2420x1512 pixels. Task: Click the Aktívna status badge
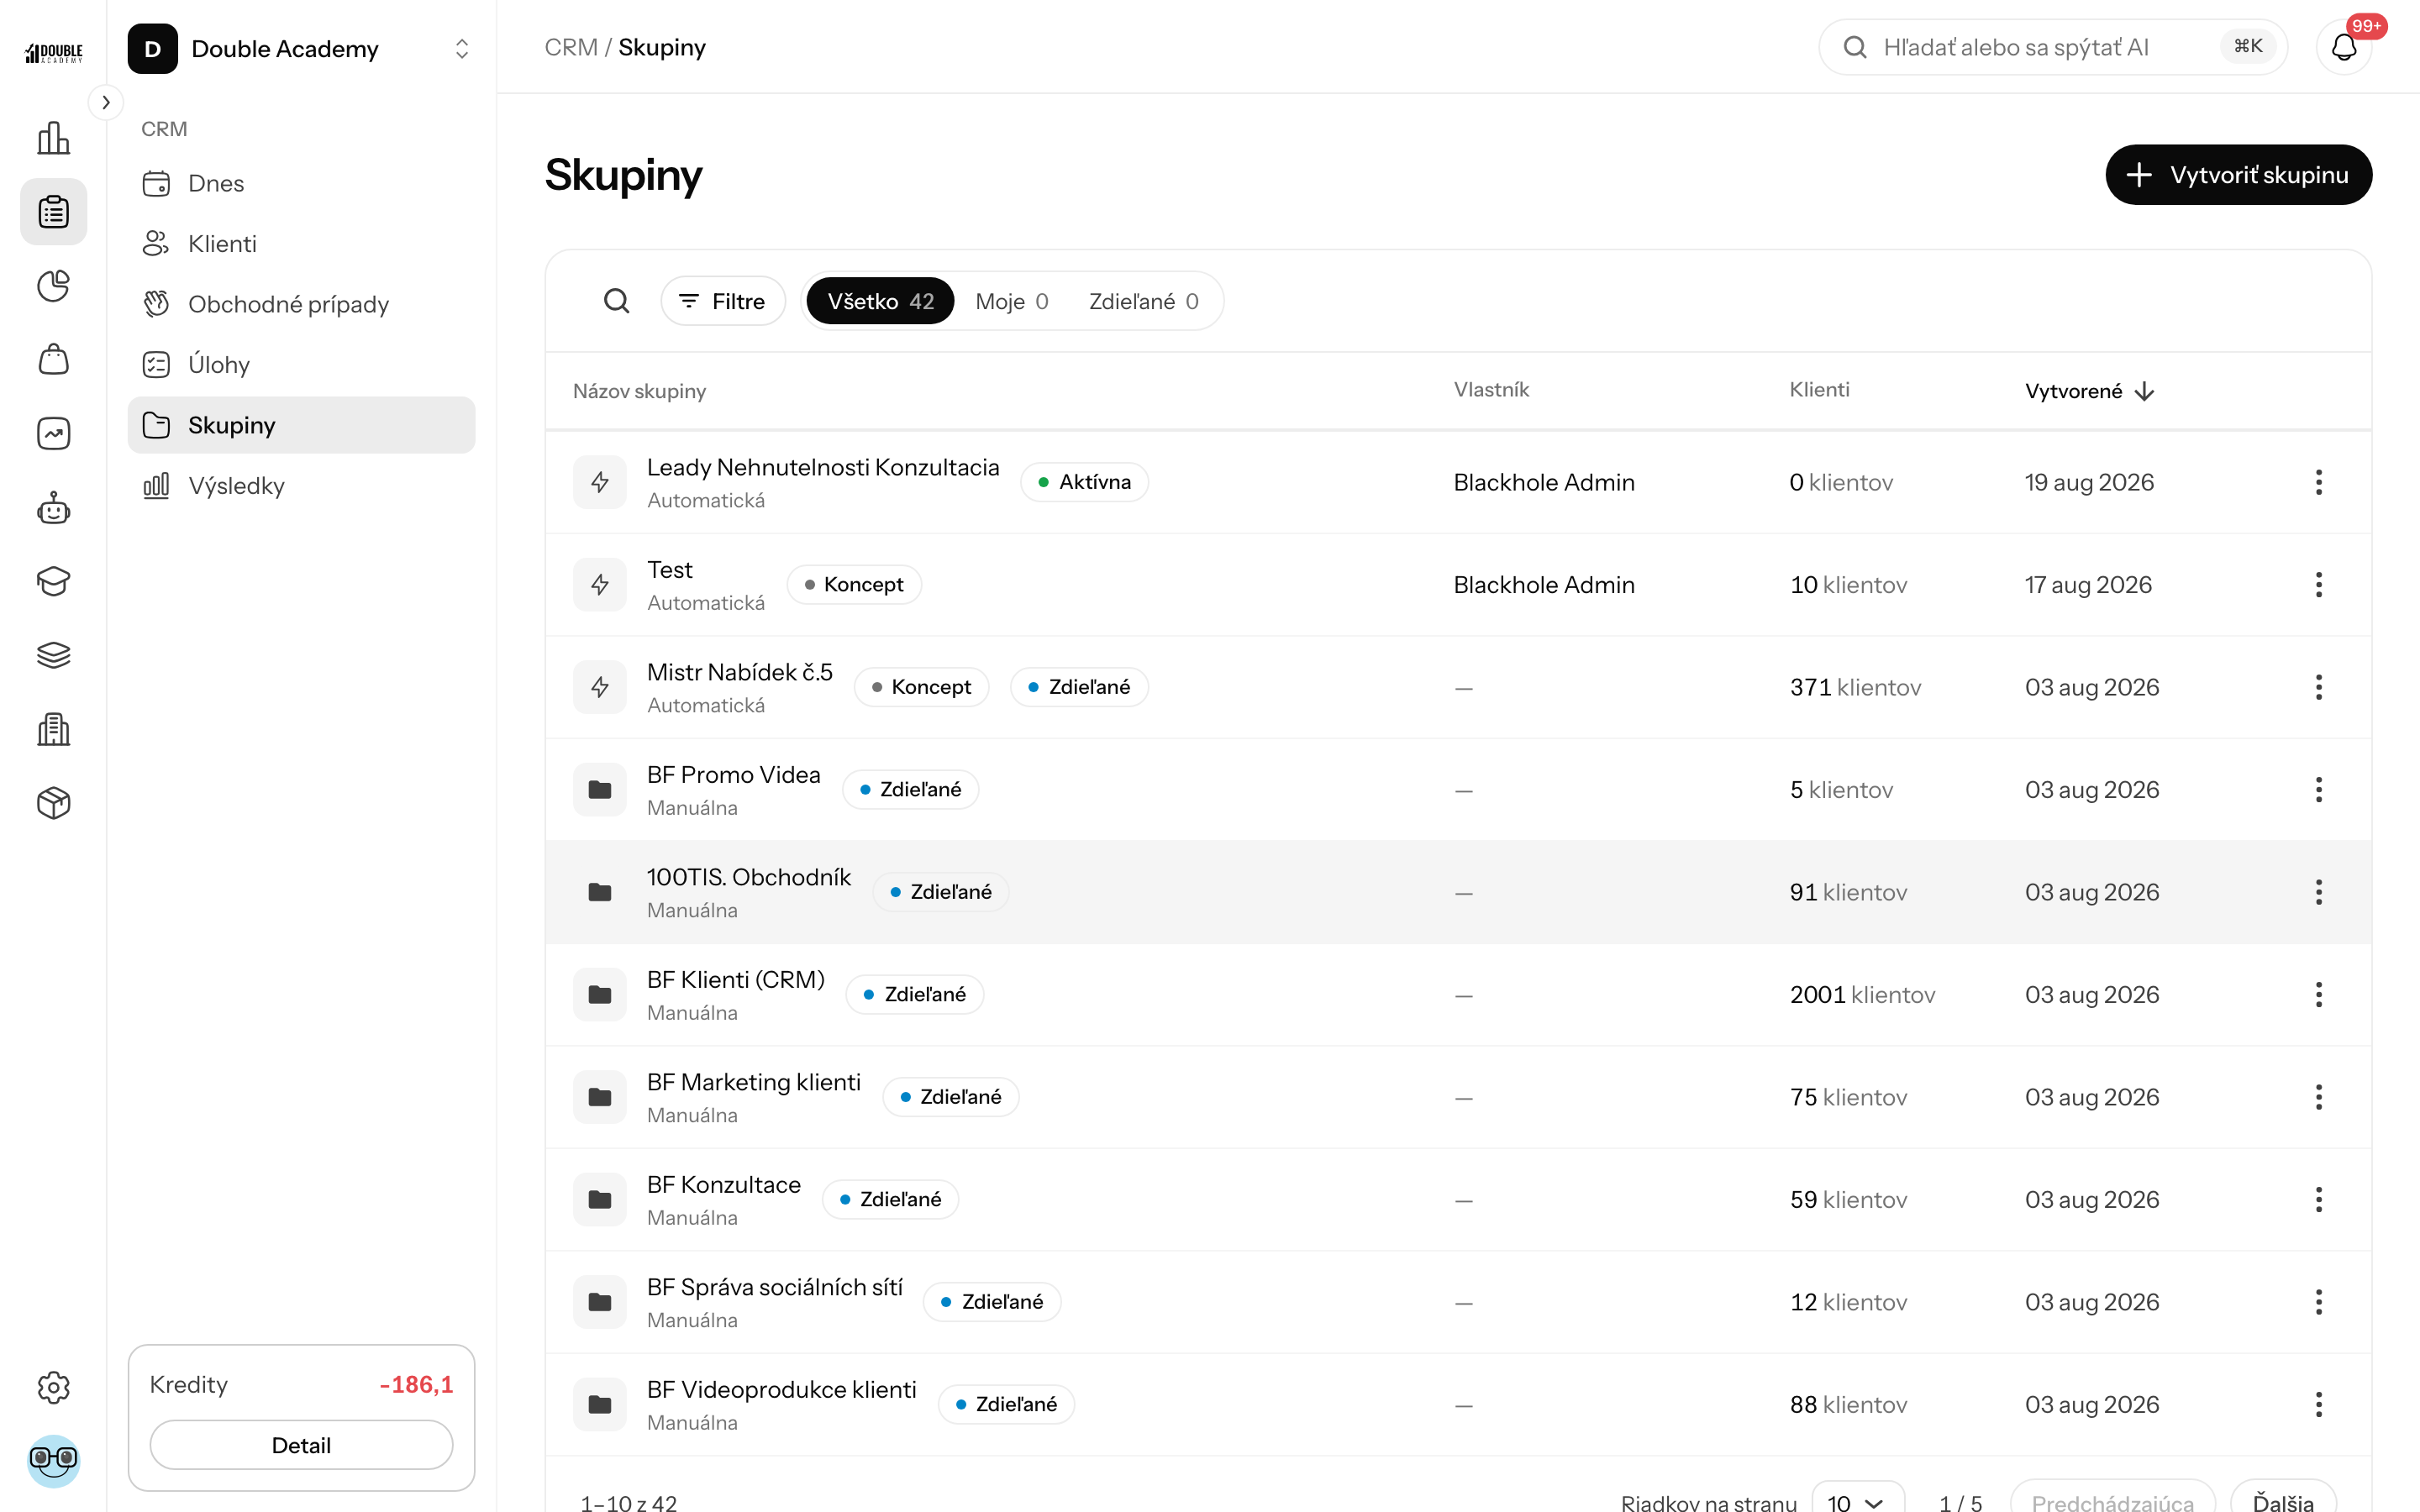tap(1084, 482)
